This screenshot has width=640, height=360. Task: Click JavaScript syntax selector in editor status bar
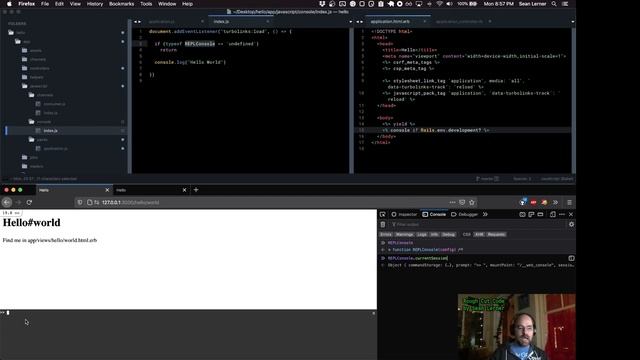click(x=557, y=179)
